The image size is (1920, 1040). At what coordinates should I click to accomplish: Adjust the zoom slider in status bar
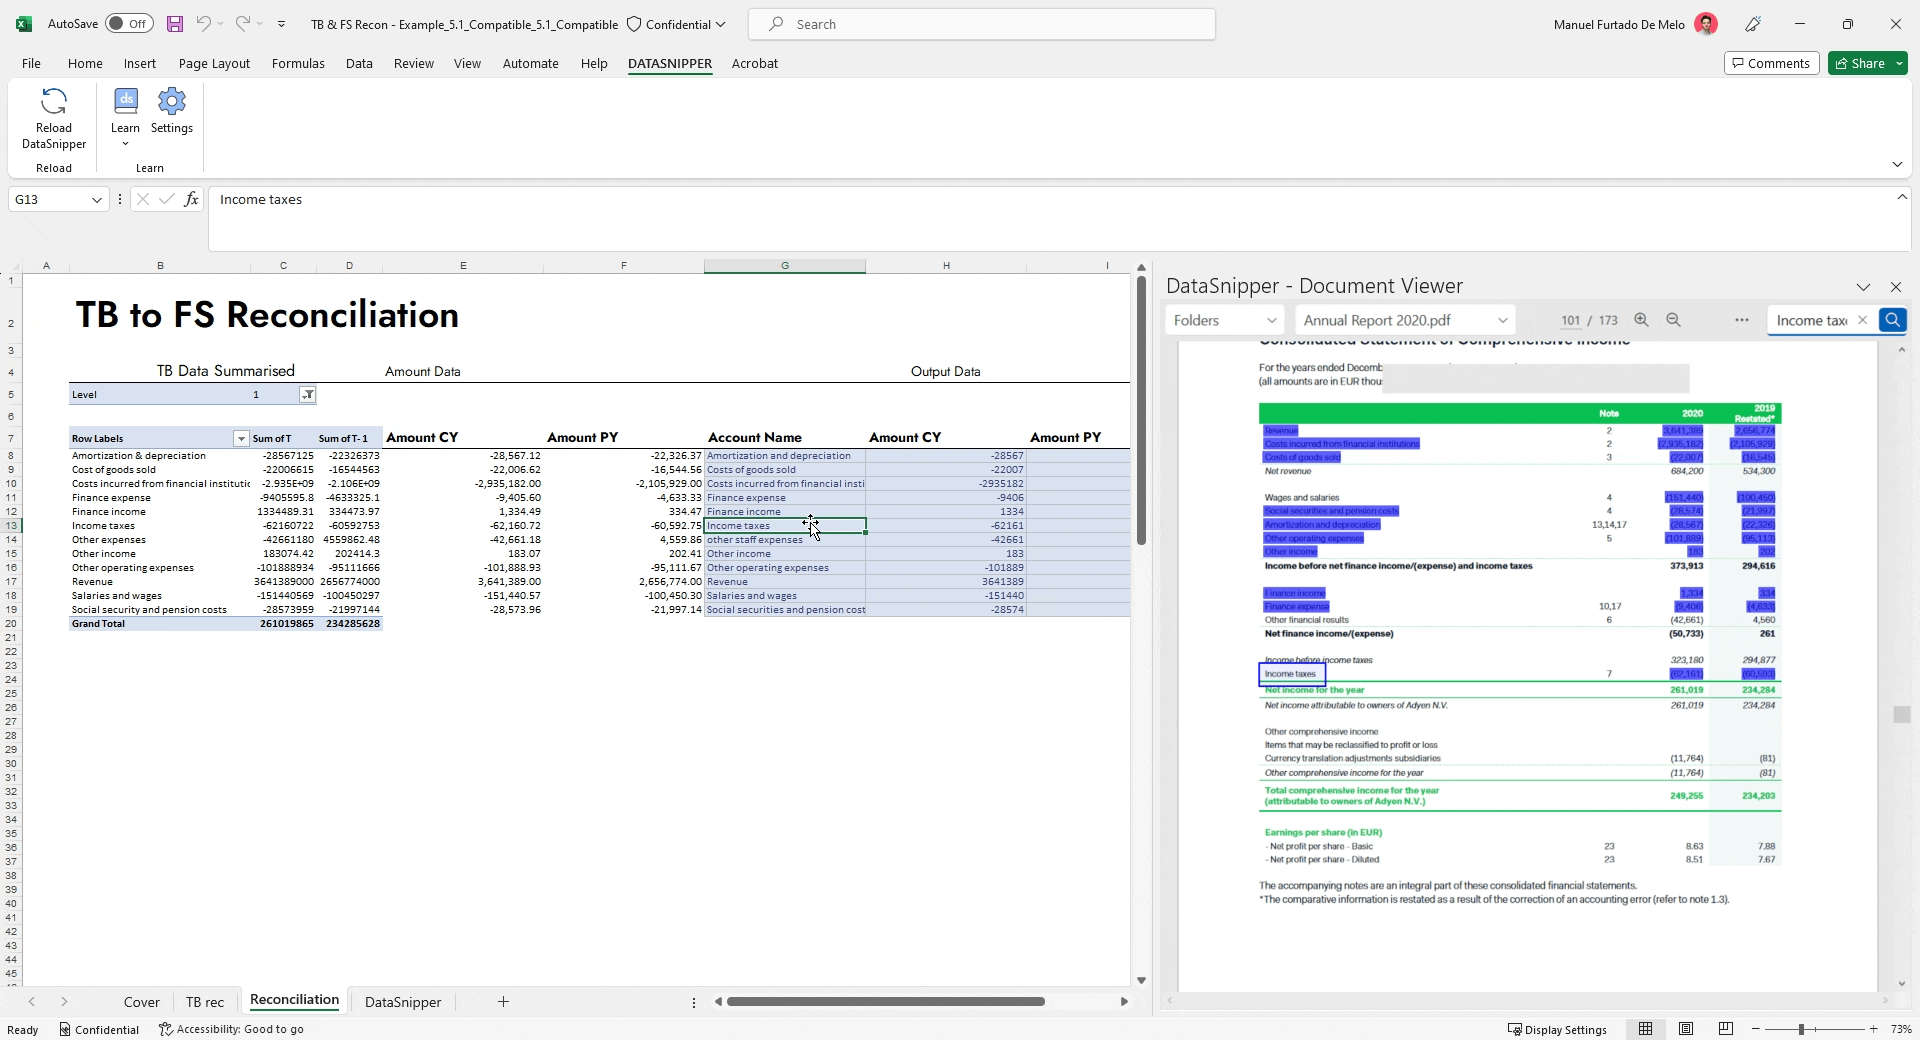click(1801, 1029)
